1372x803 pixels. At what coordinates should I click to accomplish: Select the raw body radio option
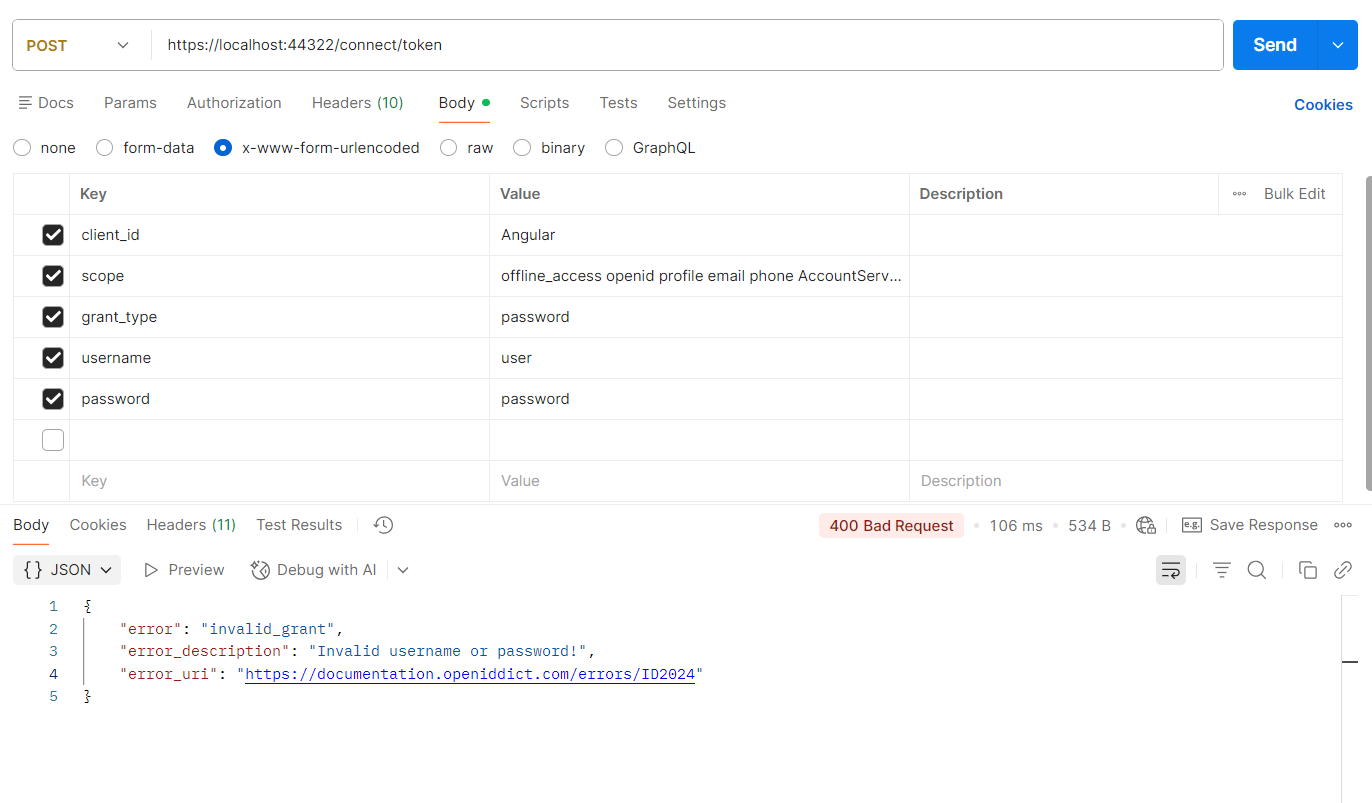449,148
